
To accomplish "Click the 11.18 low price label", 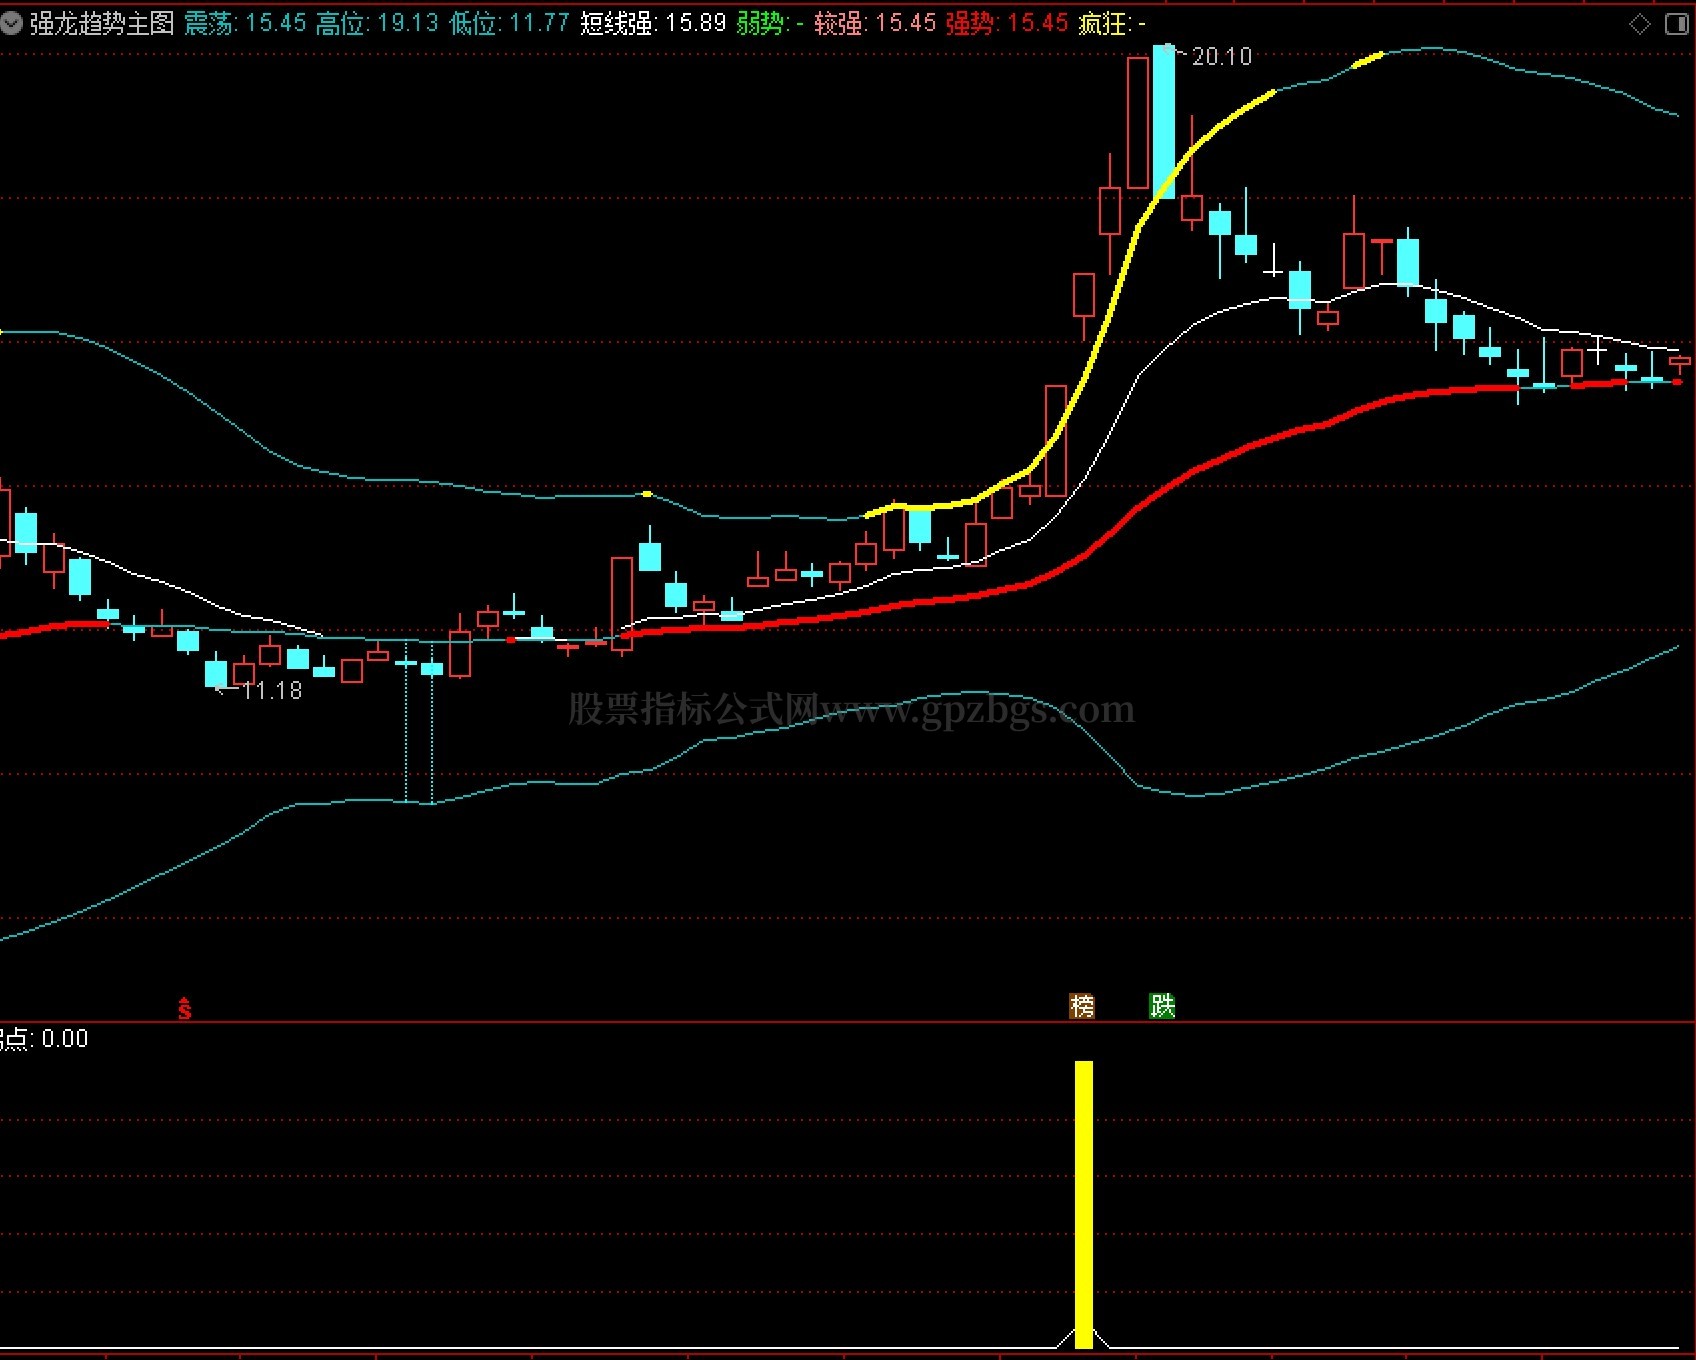I will pos(271,691).
